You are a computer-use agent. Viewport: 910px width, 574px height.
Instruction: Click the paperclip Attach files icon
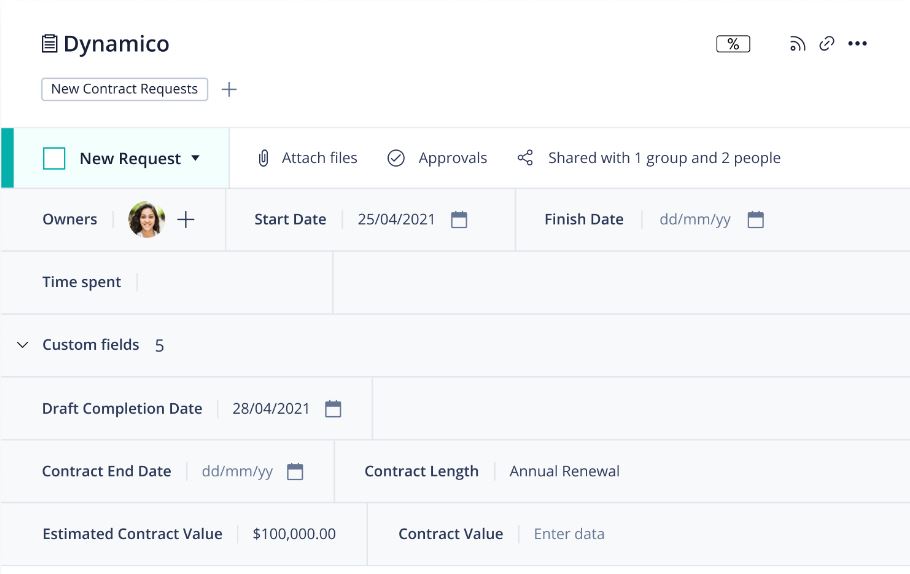click(264, 158)
